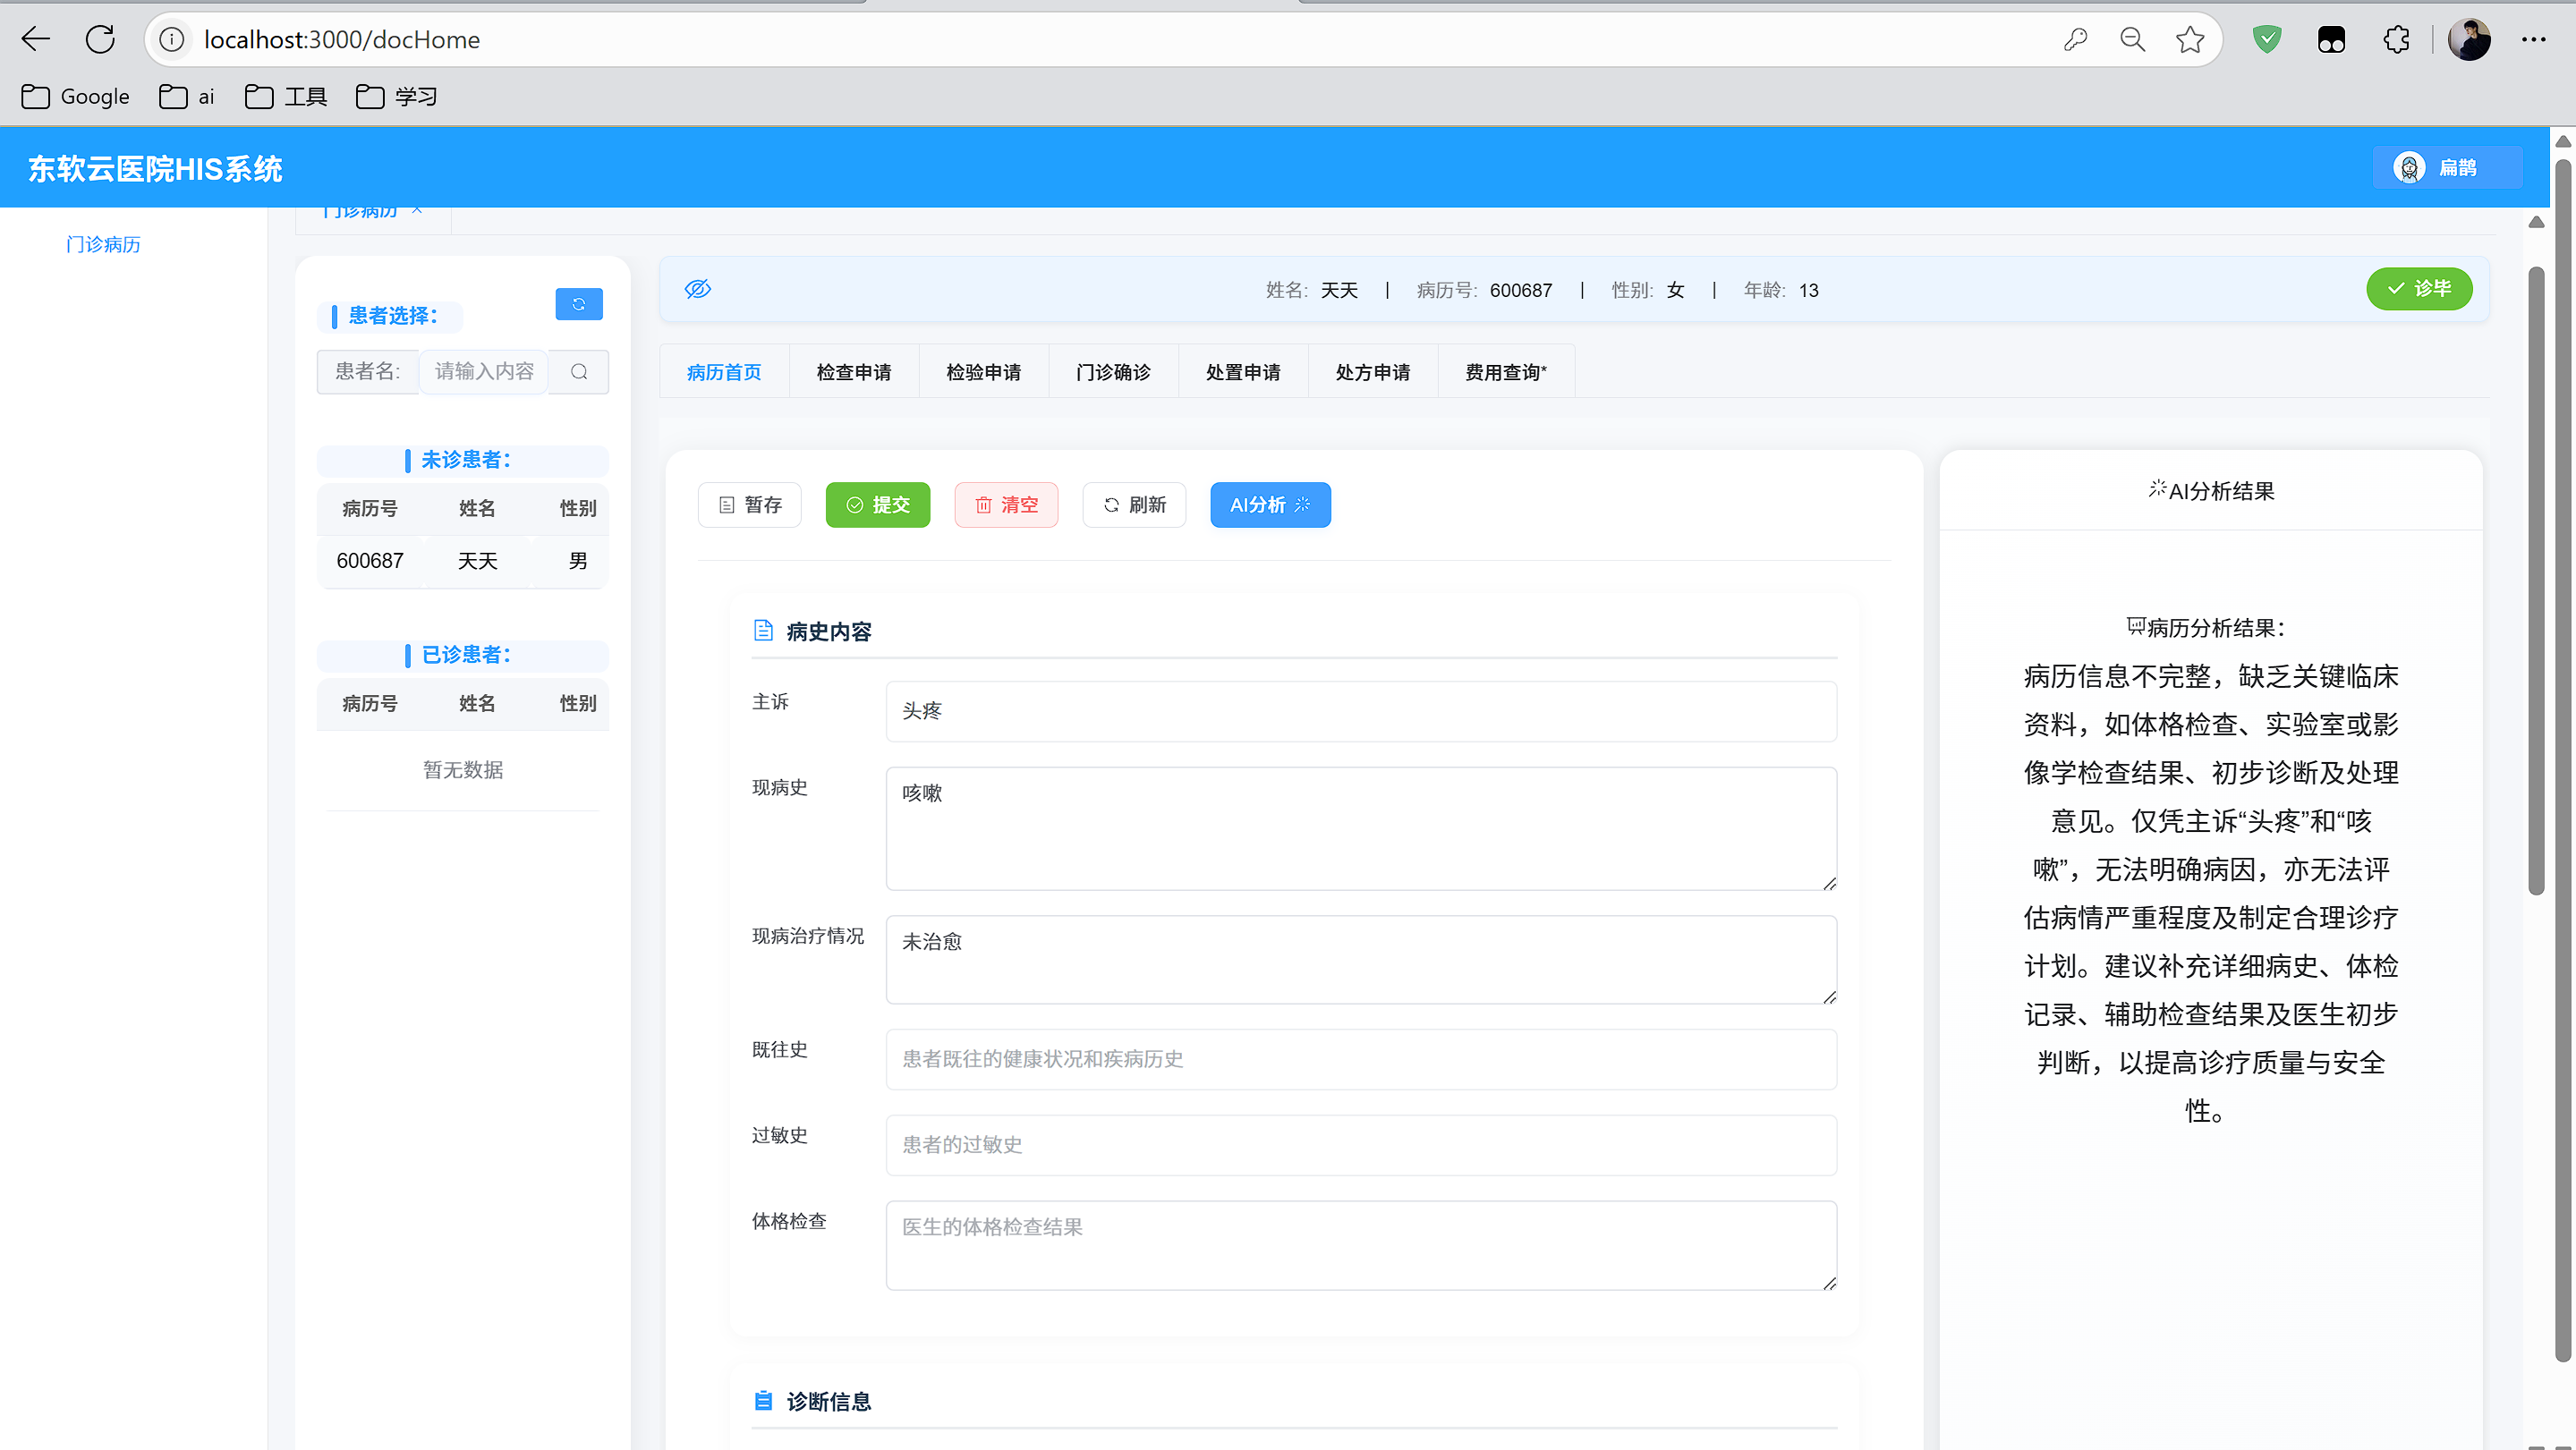This screenshot has height=1450, width=2576.
Task: Close the 门诊病历 page tab
Action: tap(417, 211)
